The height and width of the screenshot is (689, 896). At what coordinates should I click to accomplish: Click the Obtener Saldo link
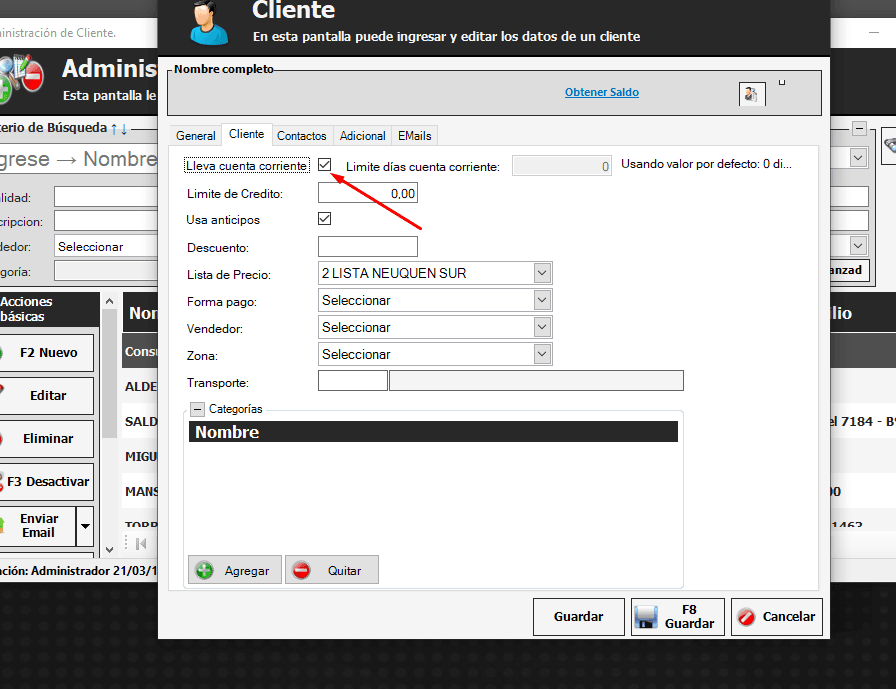pyautogui.click(x=601, y=92)
